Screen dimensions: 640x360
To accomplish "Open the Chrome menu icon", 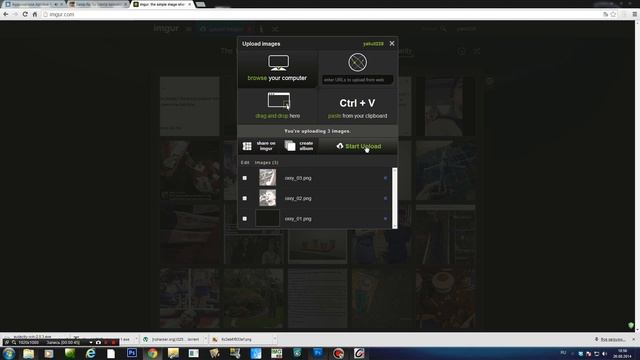I will click(x=635, y=14).
